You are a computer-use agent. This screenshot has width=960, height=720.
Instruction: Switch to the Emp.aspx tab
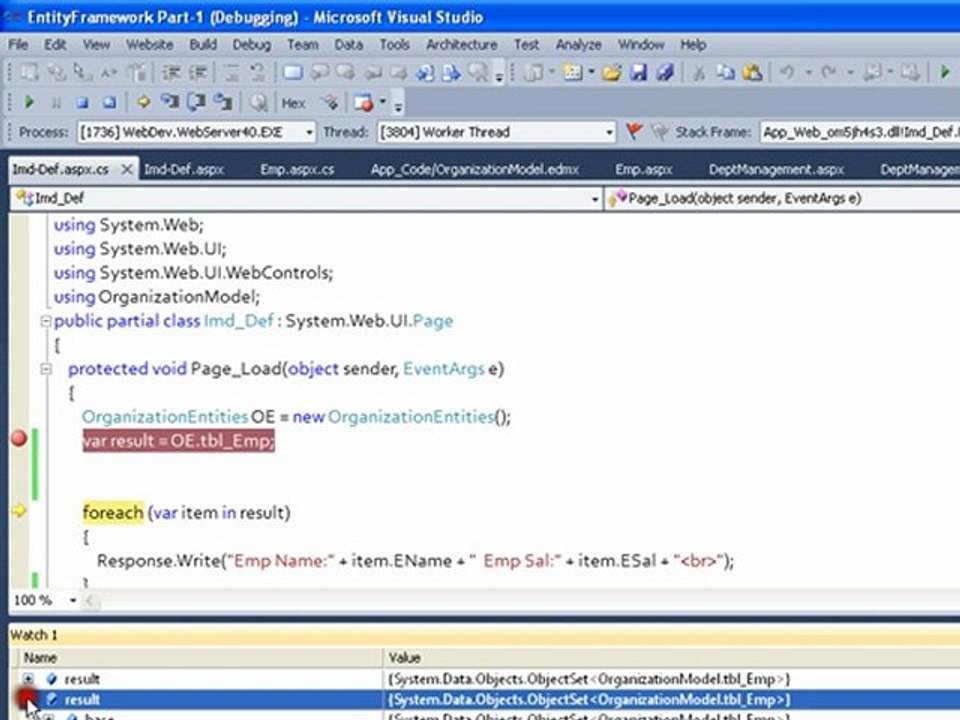pos(644,170)
